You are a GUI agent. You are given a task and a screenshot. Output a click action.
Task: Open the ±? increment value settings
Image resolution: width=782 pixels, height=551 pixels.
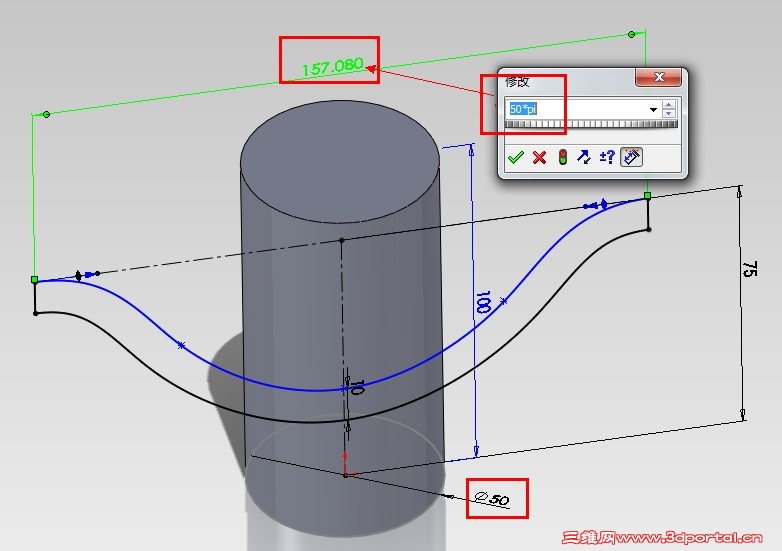[x=607, y=157]
